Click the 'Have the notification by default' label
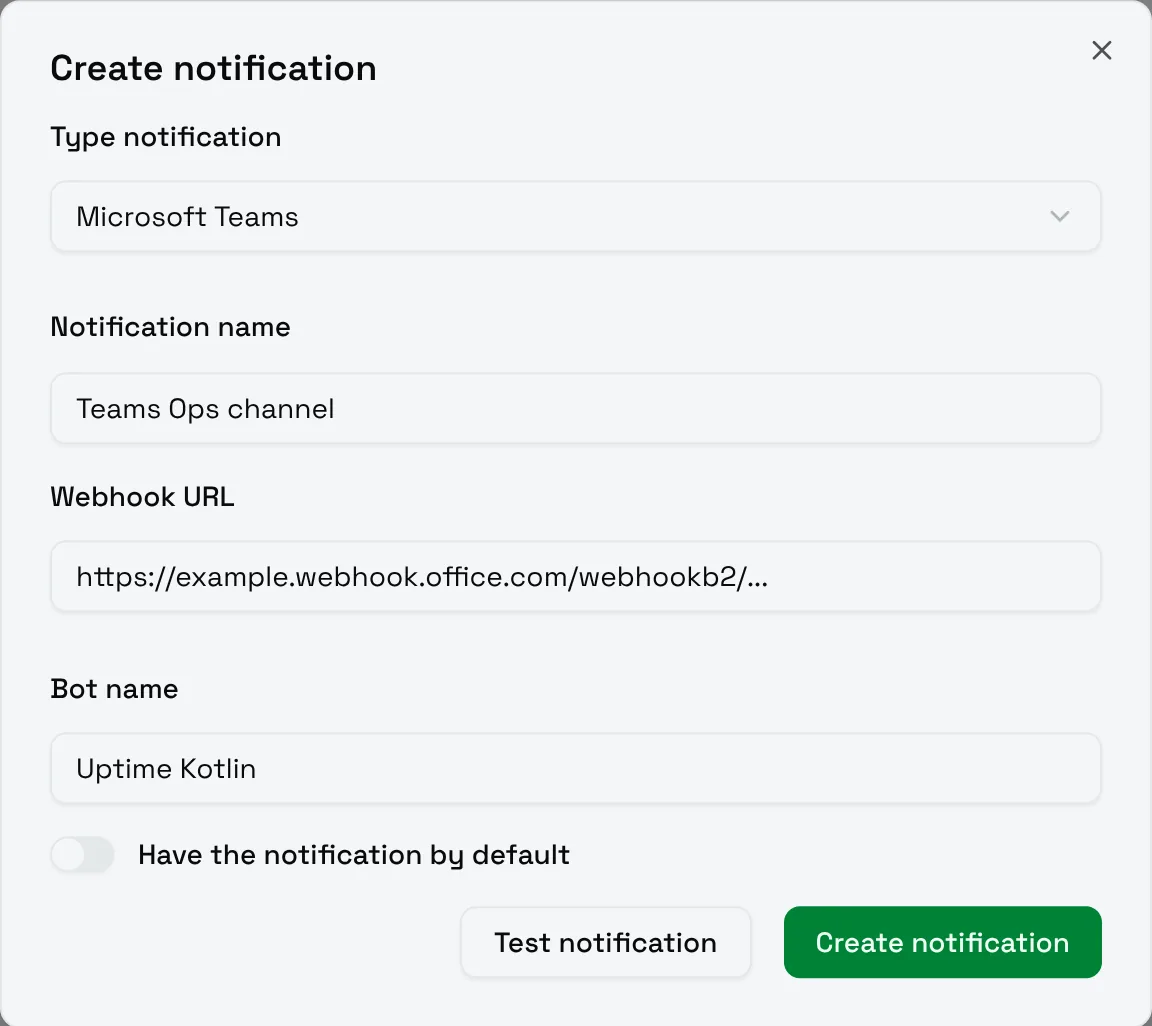Screen dimensions: 1152x1026 (x=353, y=855)
